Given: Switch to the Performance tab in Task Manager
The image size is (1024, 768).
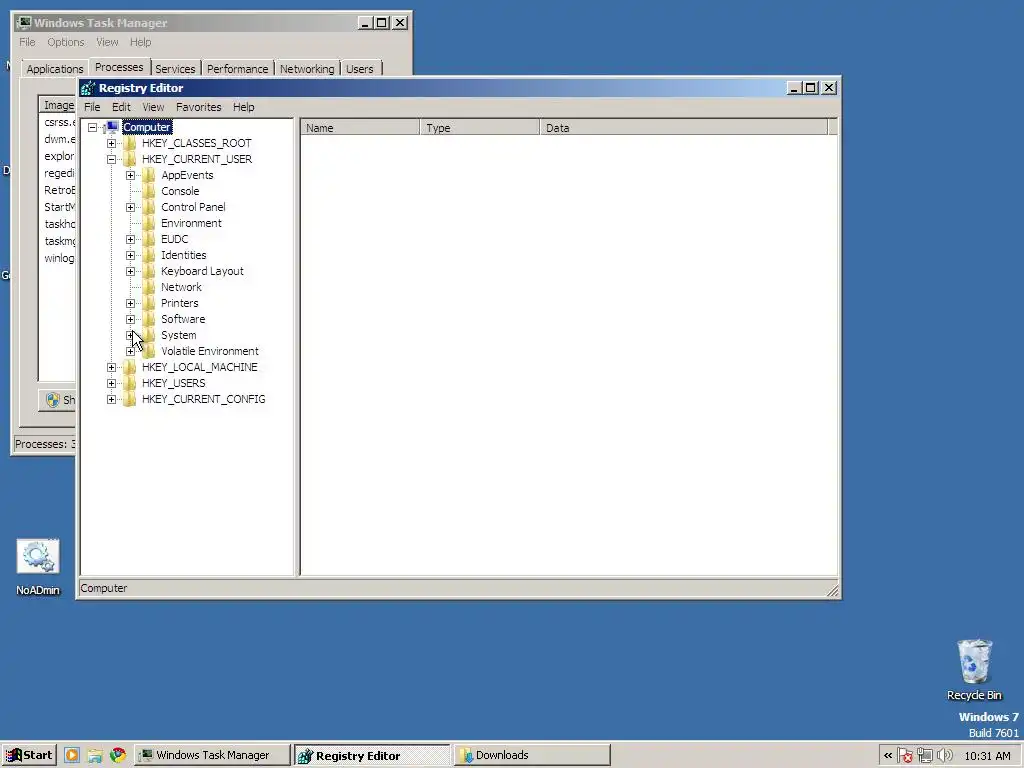Looking at the screenshot, I should click(x=238, y=69).
